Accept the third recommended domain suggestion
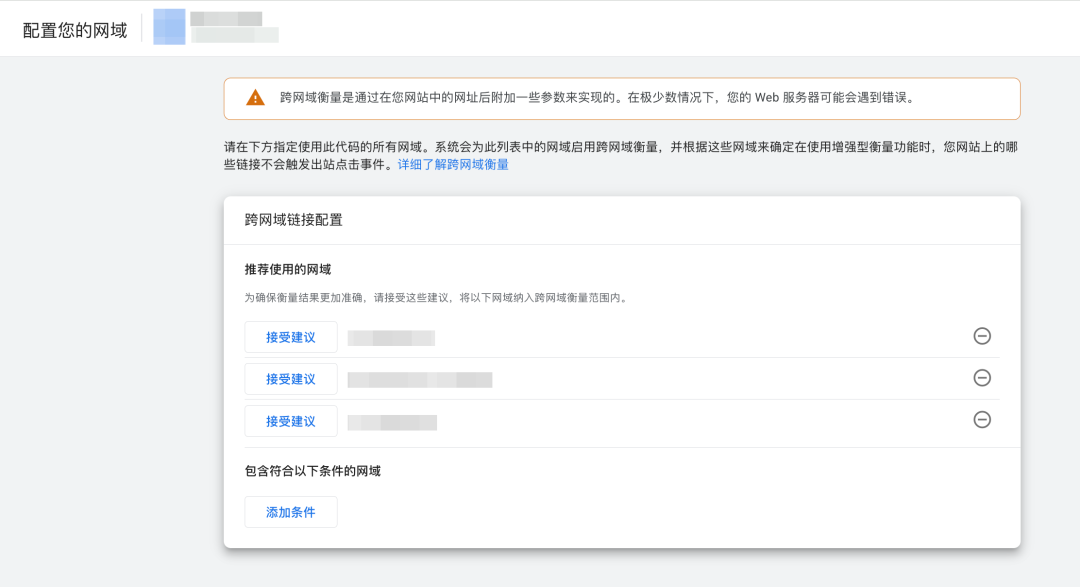1080x587 pixels. pyautogui.click(x=291, y=421)
